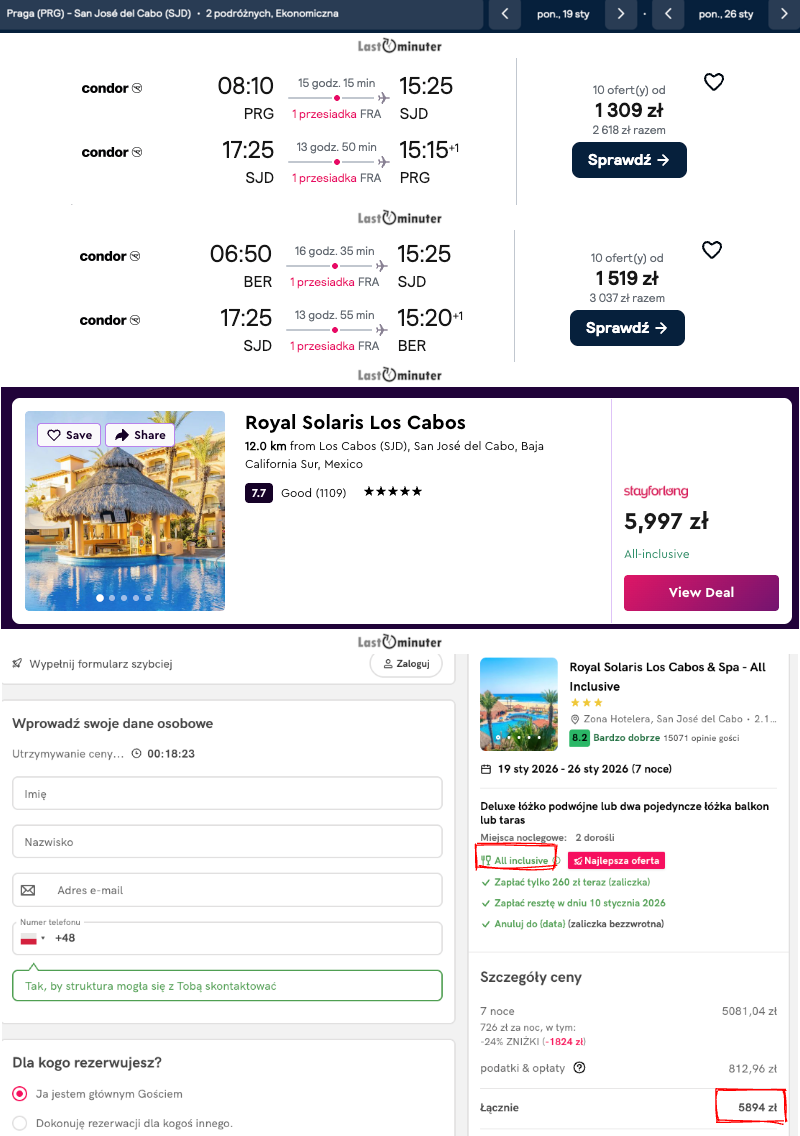Click Sprawdź for the 1 519 zł flight
The width and height of the screenshot is (800, 1136).
click(627, 328)
